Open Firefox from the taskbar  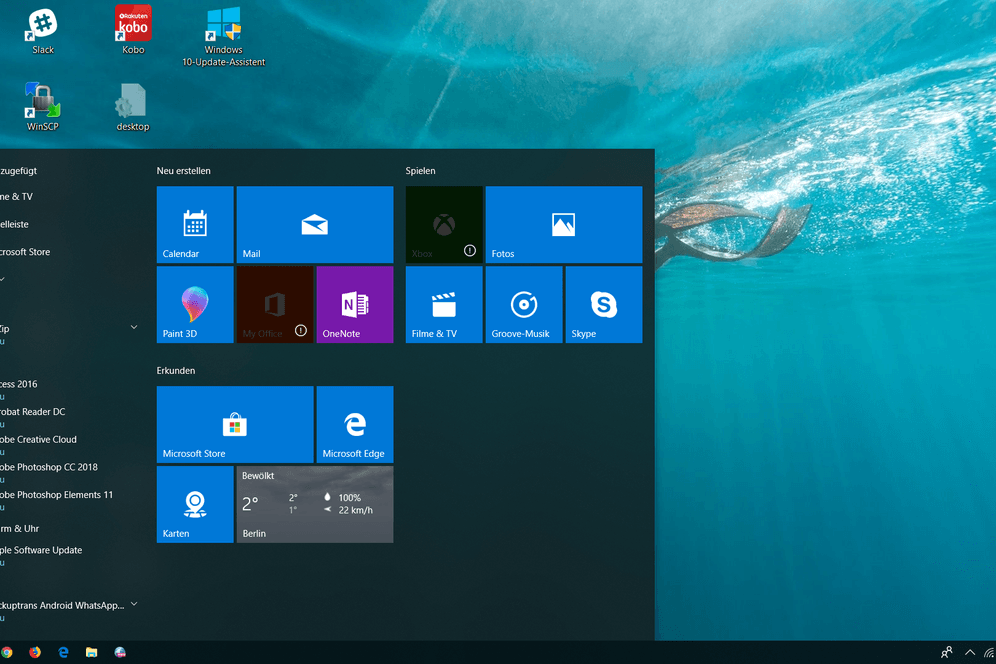(35, 653)
